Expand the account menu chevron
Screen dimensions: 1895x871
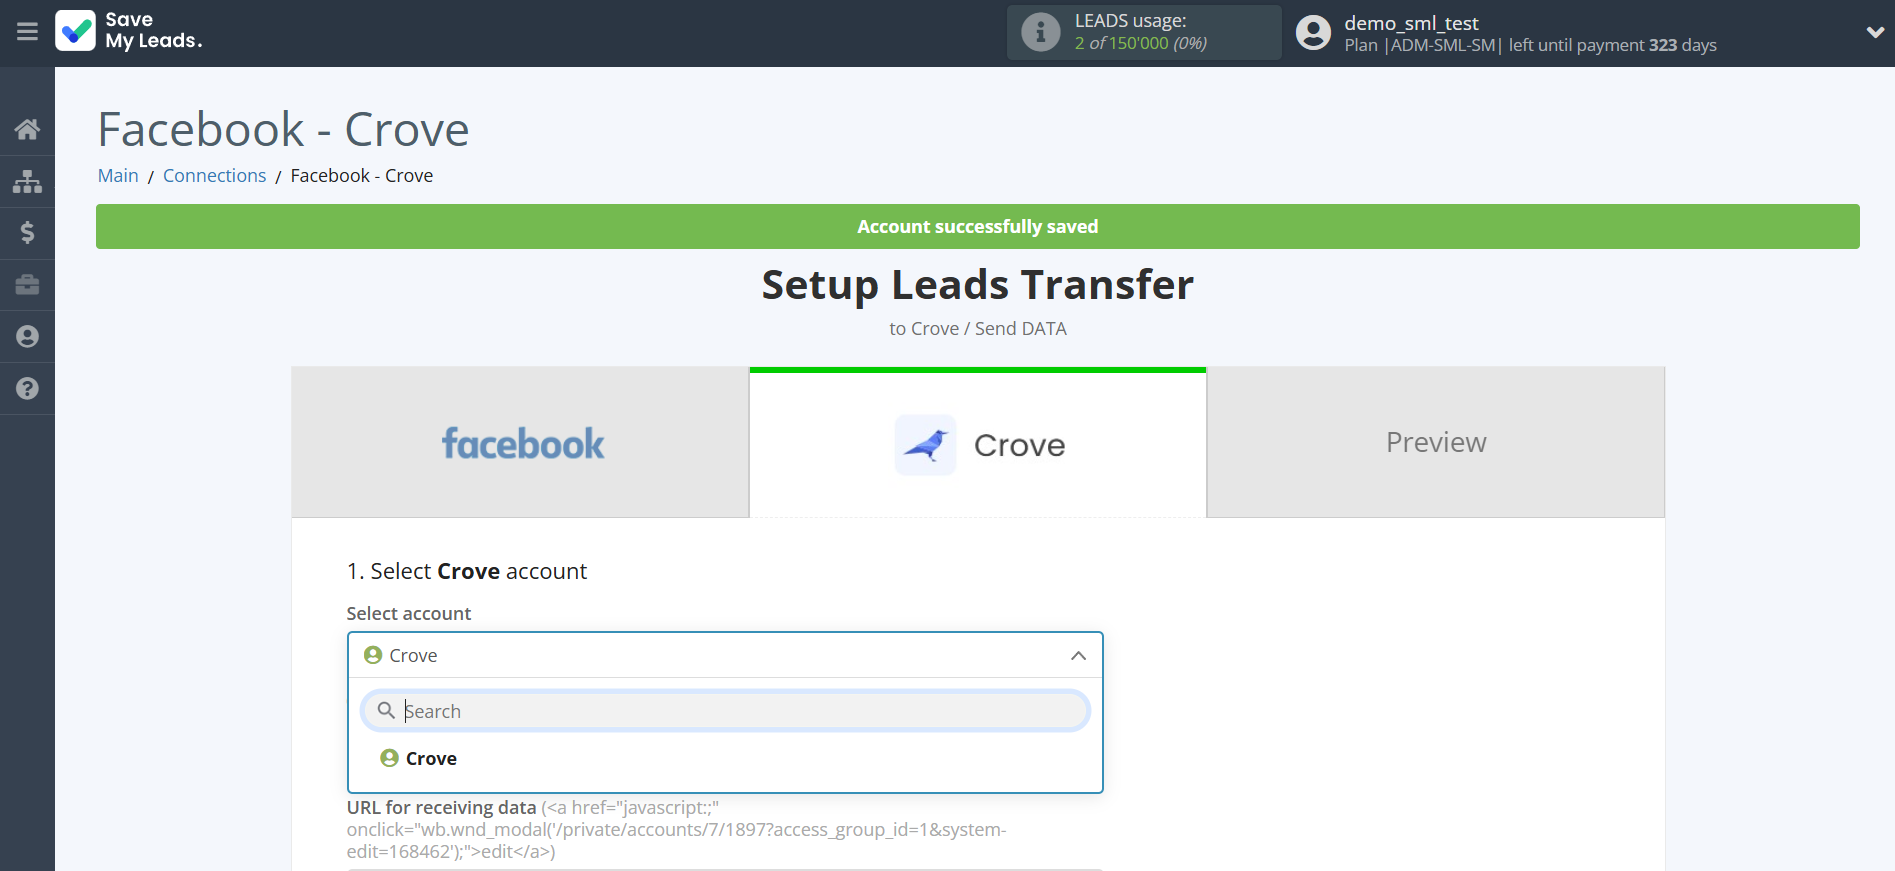coord(1875,32)
